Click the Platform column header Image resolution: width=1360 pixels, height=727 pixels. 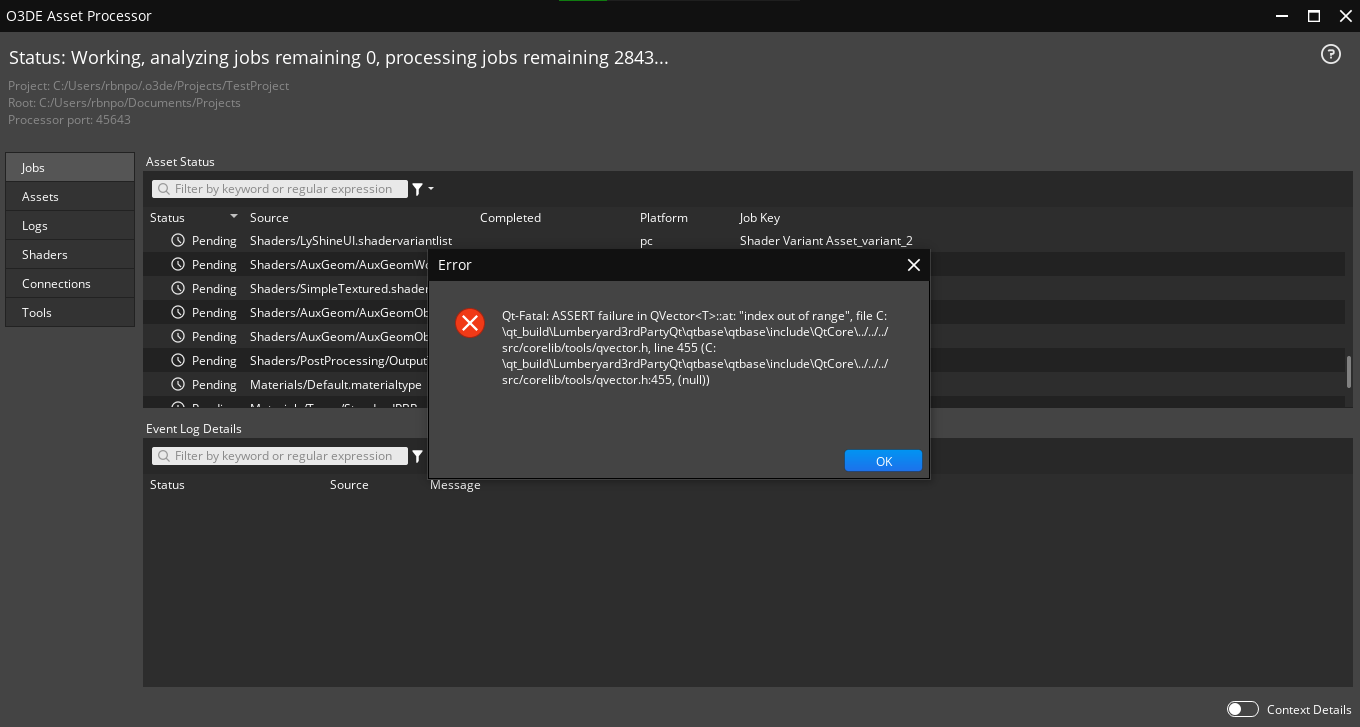coord(664,217)
